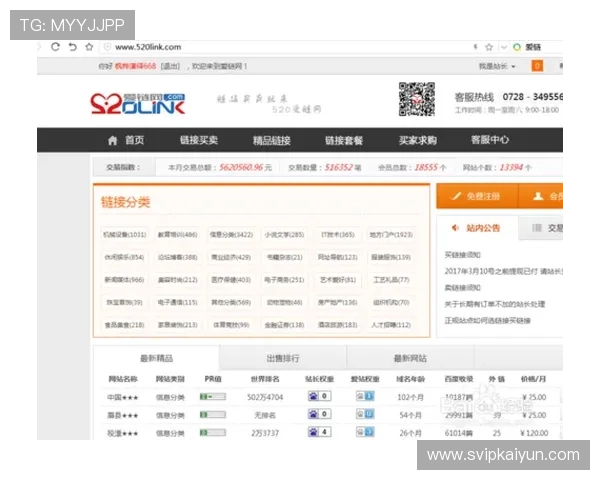Click the Baidu paw icon showing weight 4
This screenshot has height=480, width=600.
313,432
